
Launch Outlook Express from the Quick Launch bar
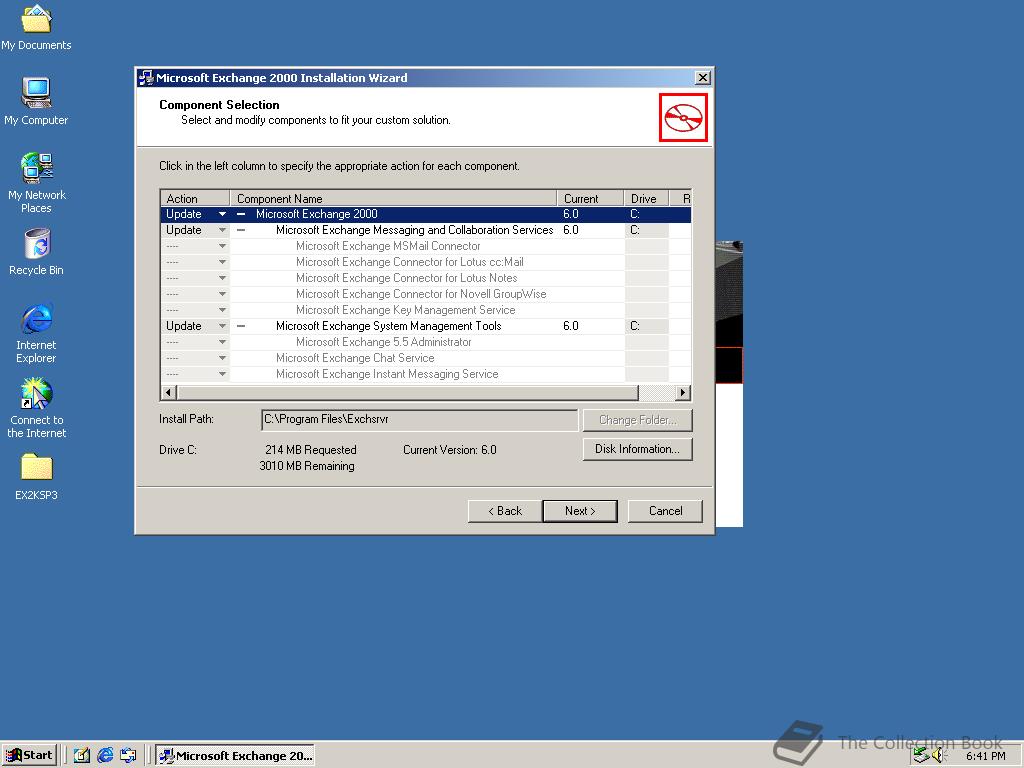pyautogui.click(x=128, y=755)
